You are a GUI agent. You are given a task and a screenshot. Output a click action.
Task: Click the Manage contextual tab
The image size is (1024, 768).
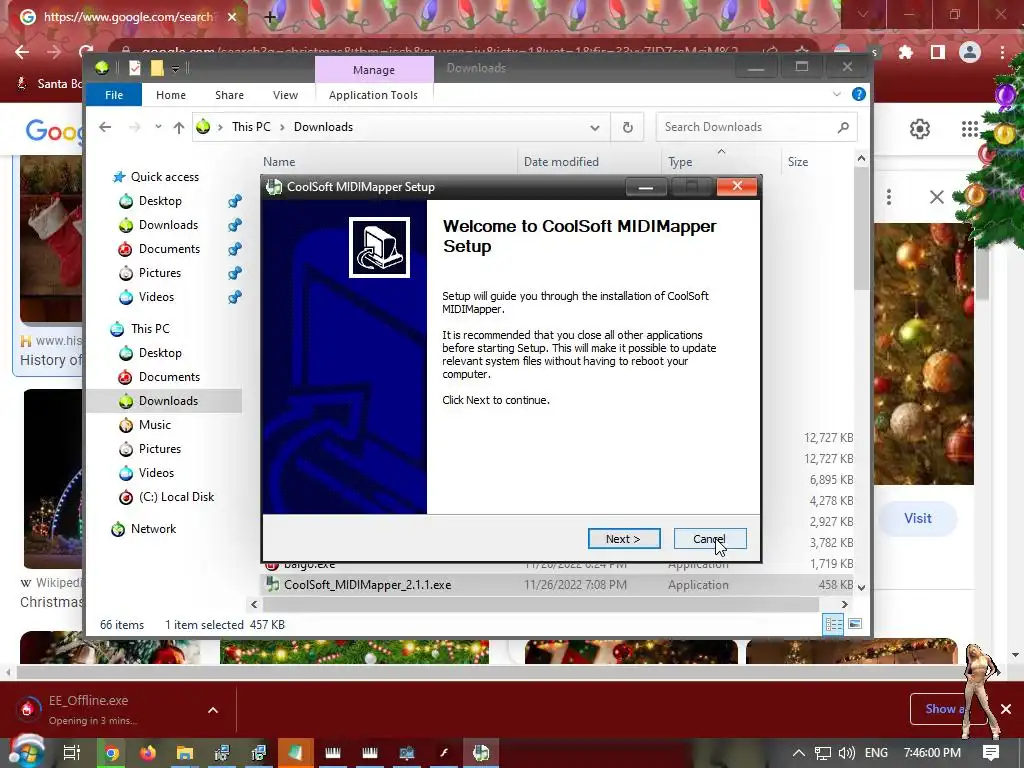tap(374, 70)
